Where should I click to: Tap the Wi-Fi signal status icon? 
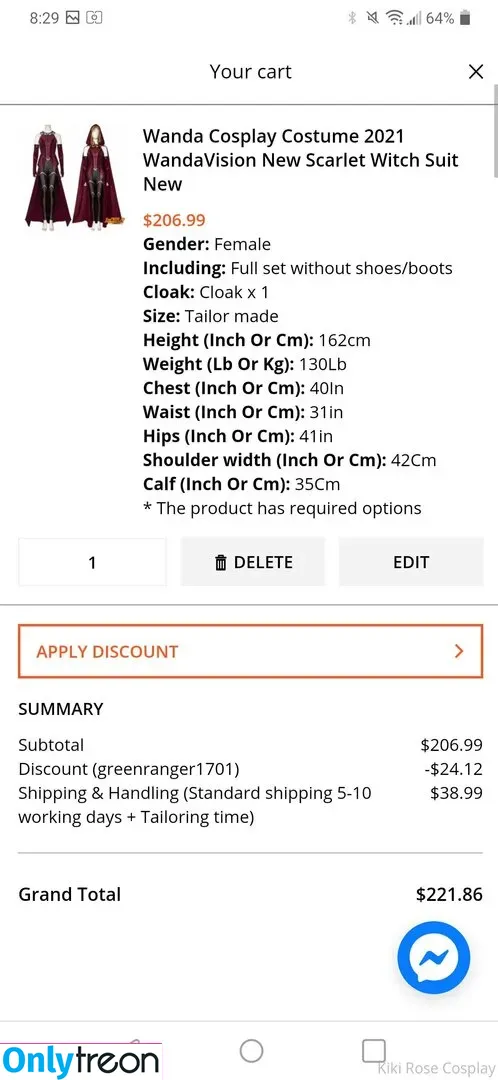click(x=395, y=18)
